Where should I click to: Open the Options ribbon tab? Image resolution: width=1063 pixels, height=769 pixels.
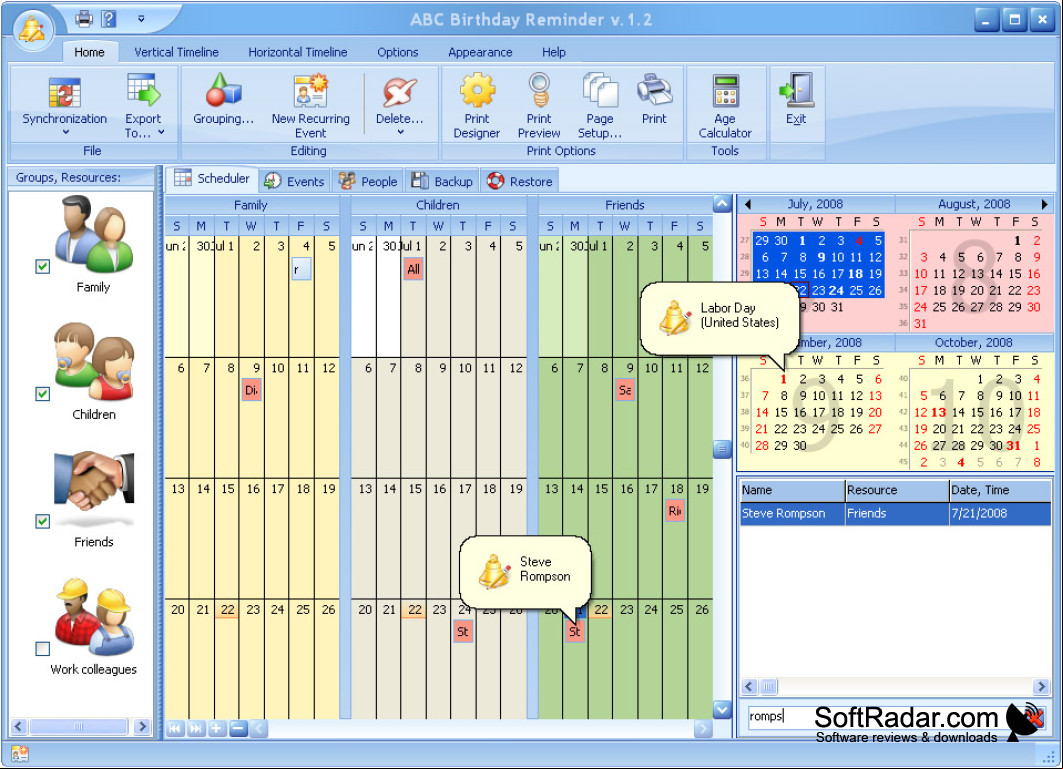(398, 52)
